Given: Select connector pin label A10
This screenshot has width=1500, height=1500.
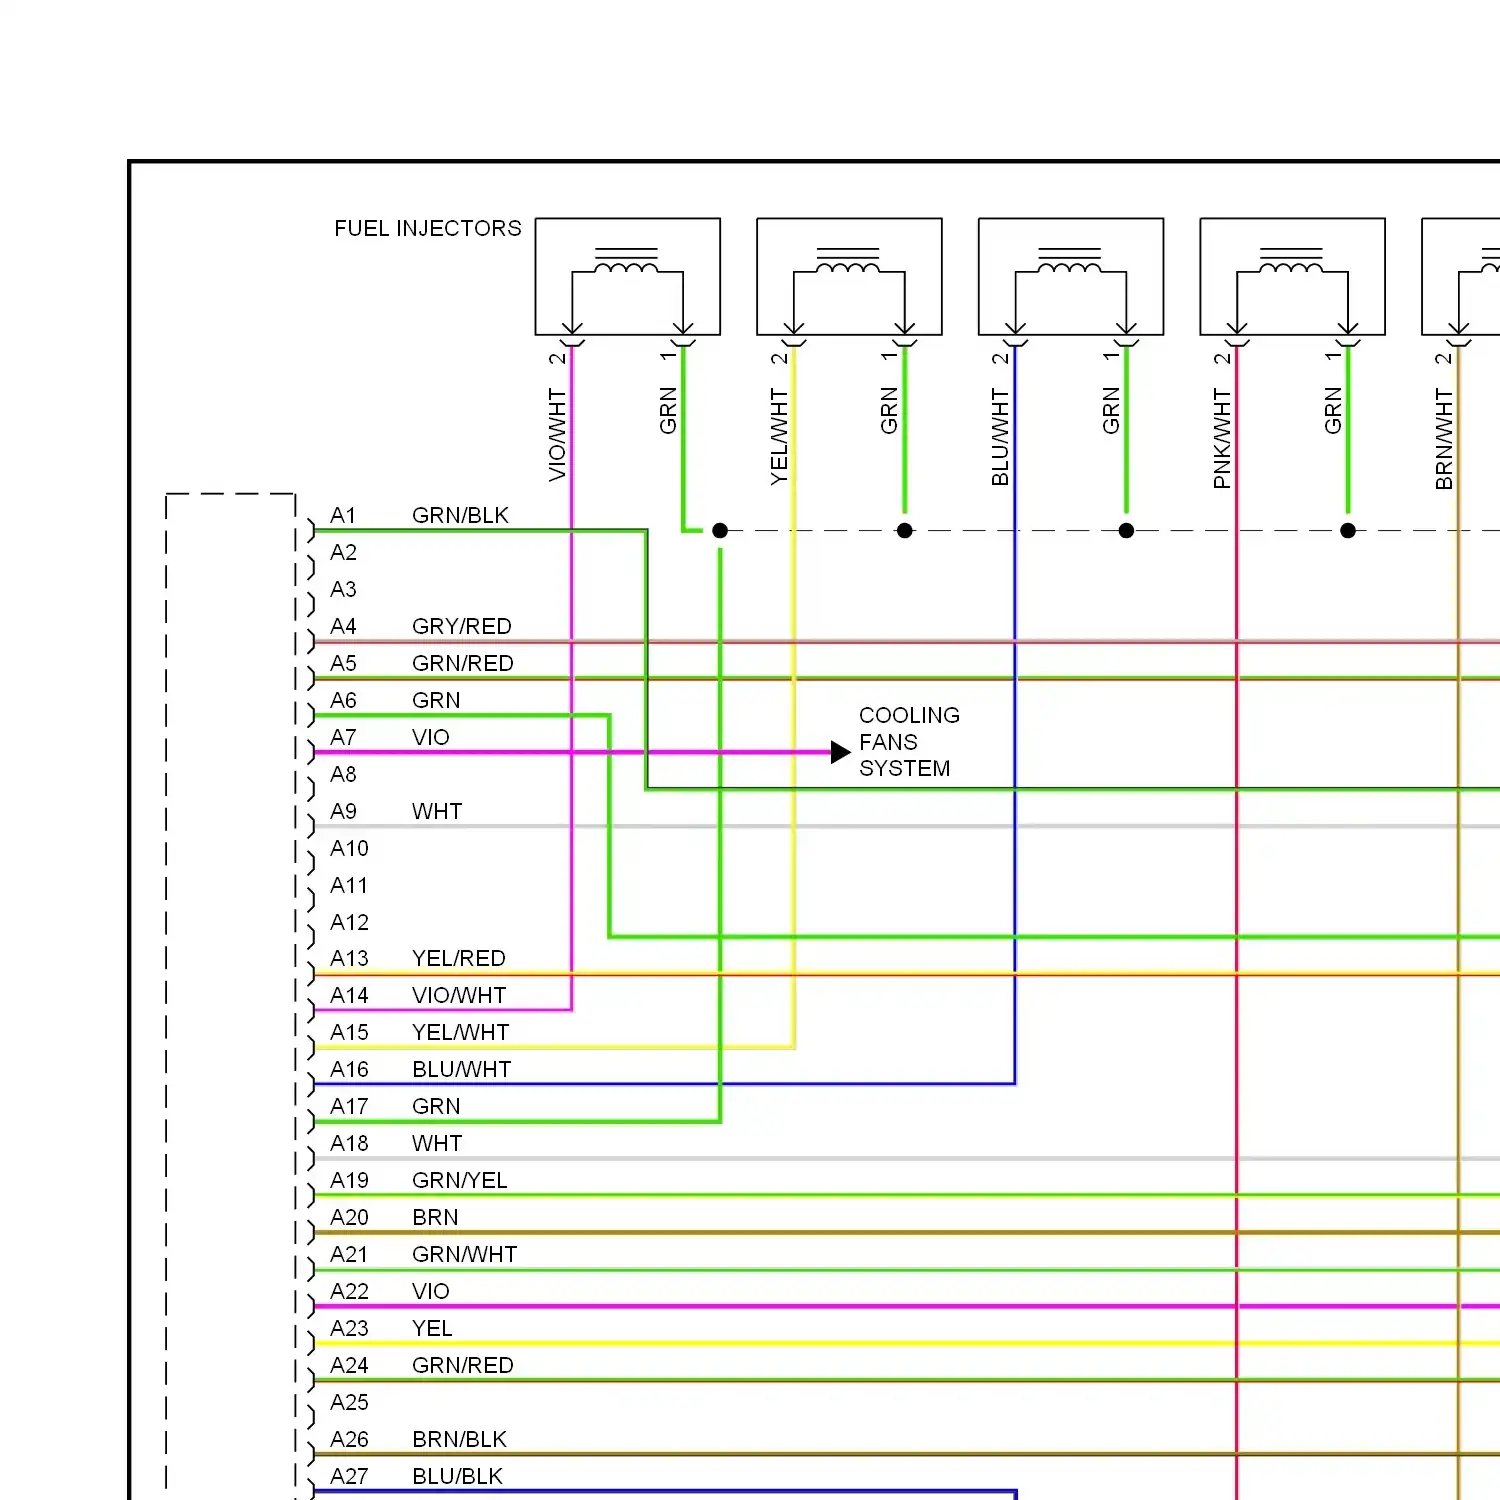Looking at the screenshot, I should coord(349,849).
